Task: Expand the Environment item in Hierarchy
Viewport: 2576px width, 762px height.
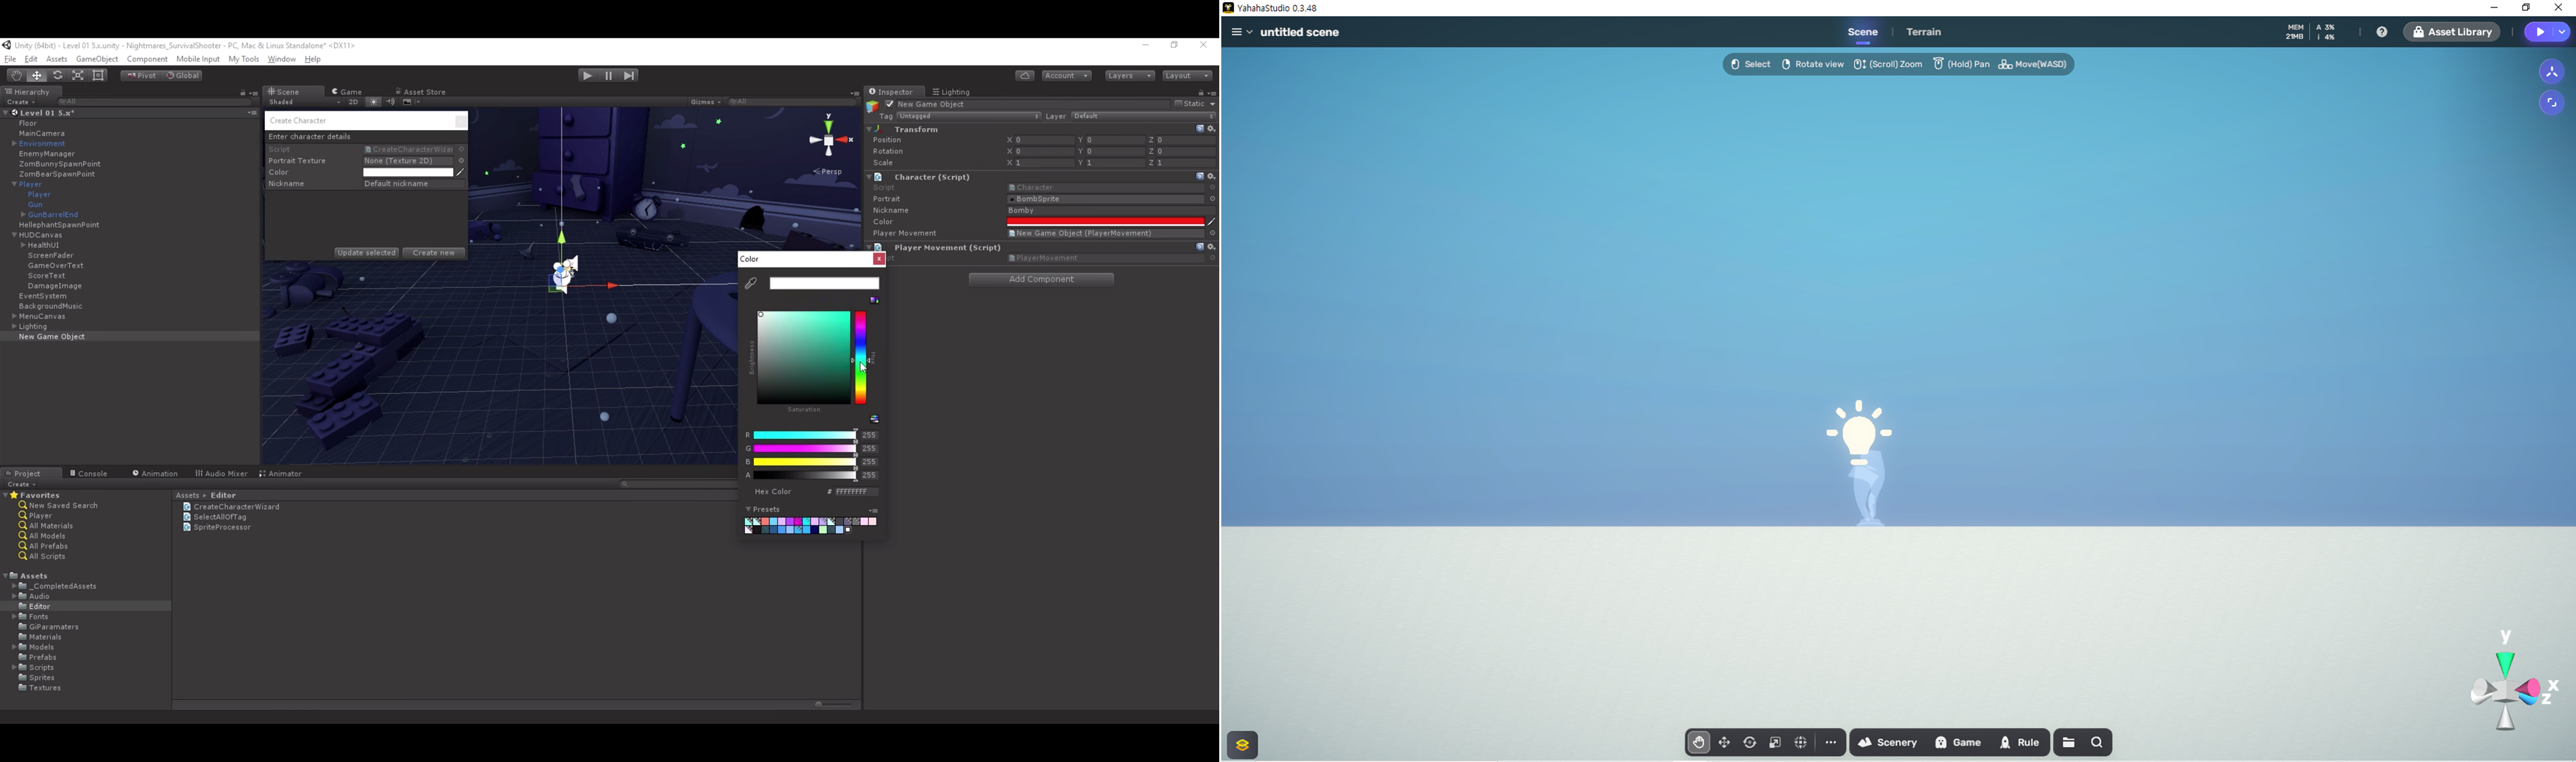Action: [15, 144]
